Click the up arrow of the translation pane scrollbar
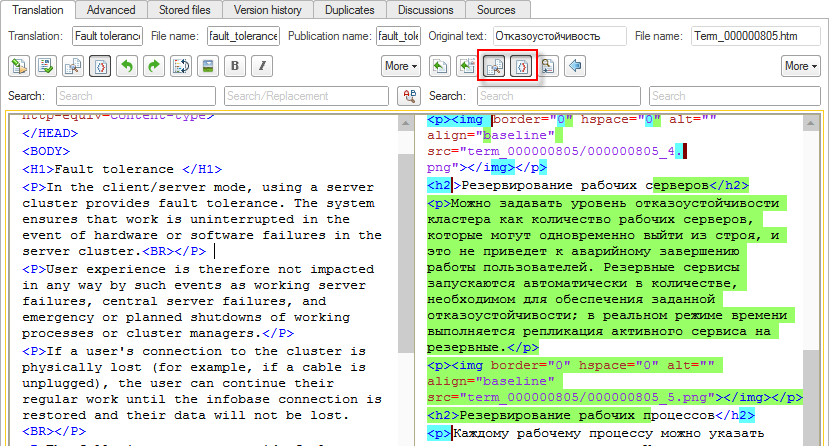The image size is (829, 446). tap(406, 124)
